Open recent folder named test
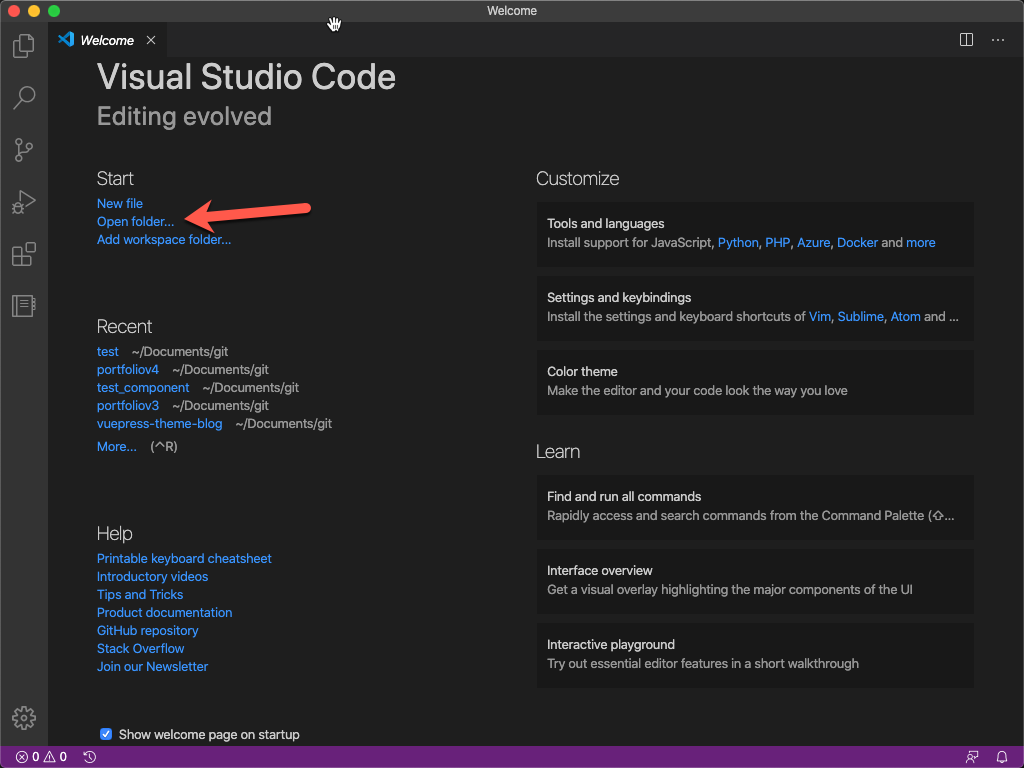The image size is (1024, 768). (108, 352)
